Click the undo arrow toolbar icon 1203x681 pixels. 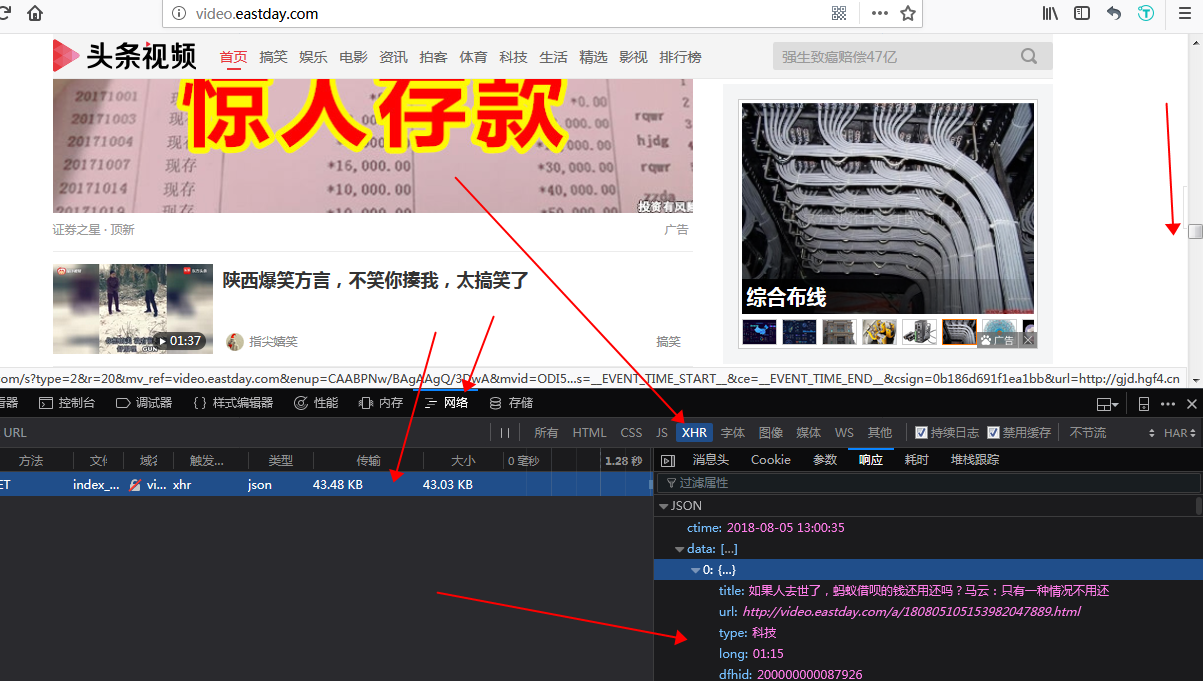pos(1114,13)
